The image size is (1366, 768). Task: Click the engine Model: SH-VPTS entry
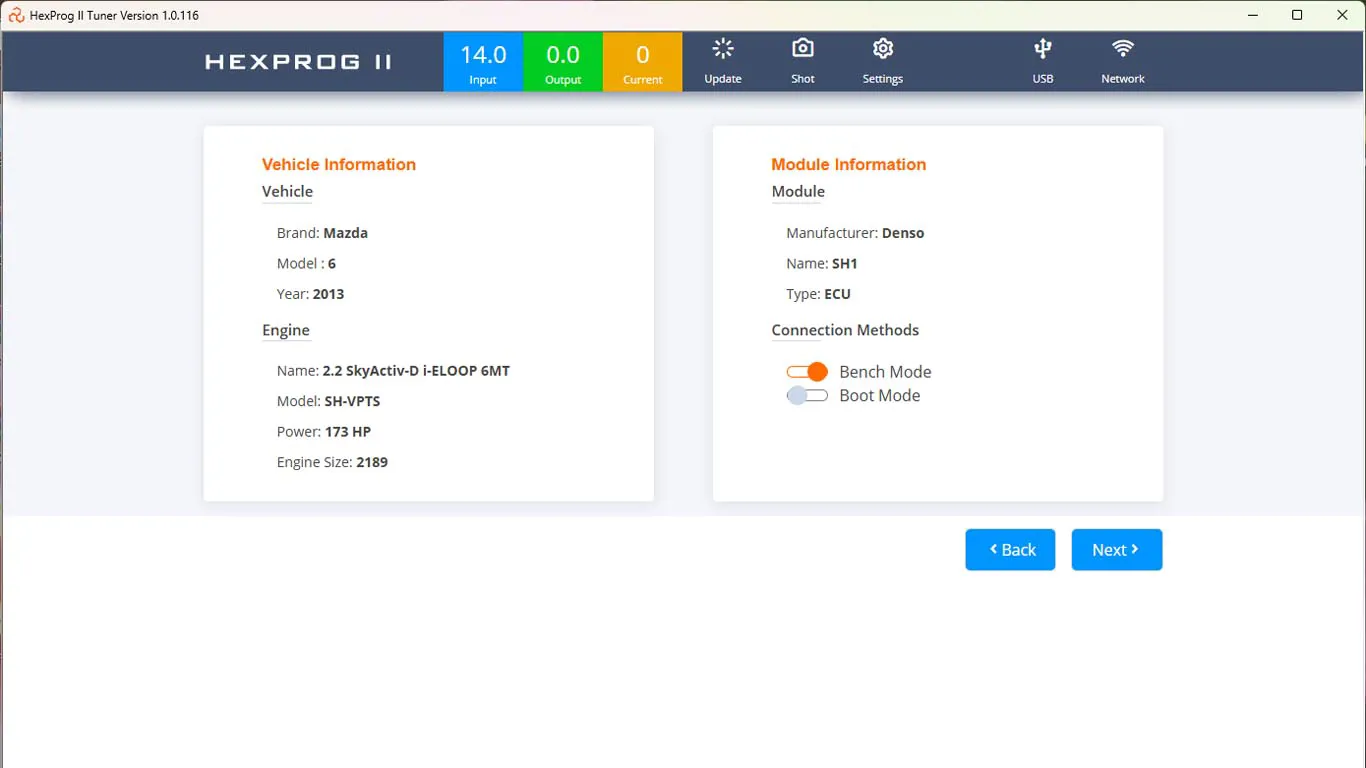pyautogui.click(x=328, y=401)
